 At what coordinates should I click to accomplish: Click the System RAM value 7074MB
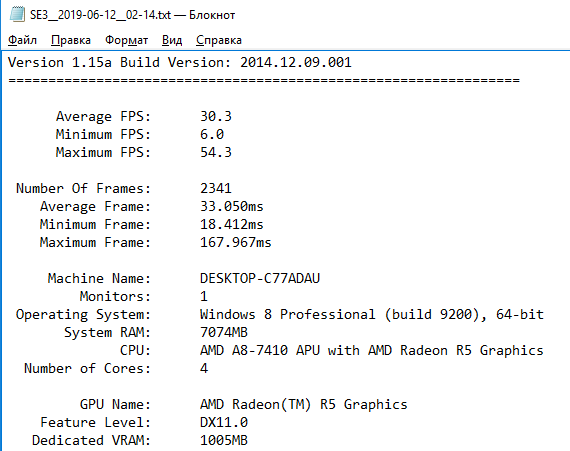tap(224, 333)
